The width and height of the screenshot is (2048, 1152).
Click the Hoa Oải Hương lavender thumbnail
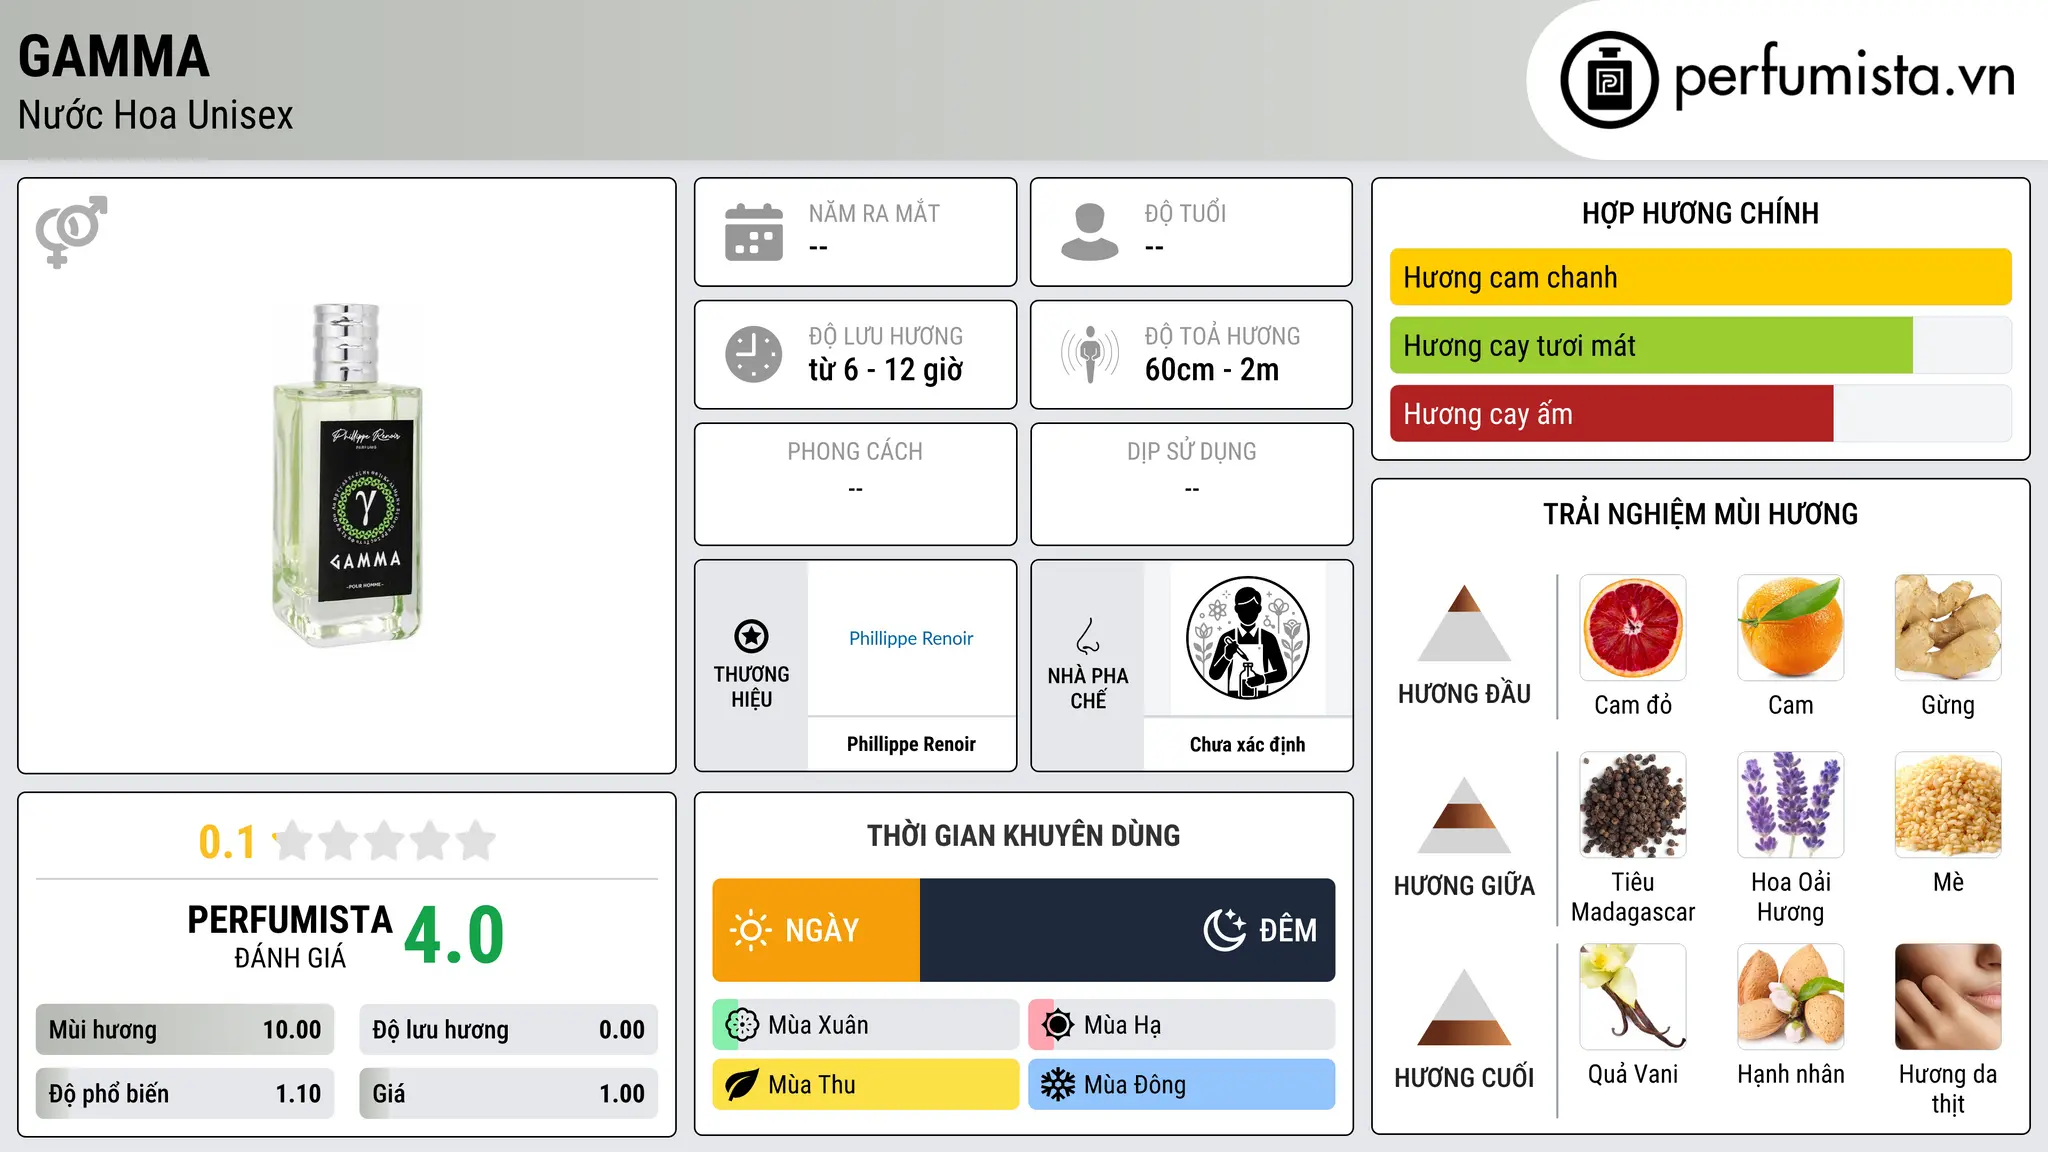(x=1790, y=805)
